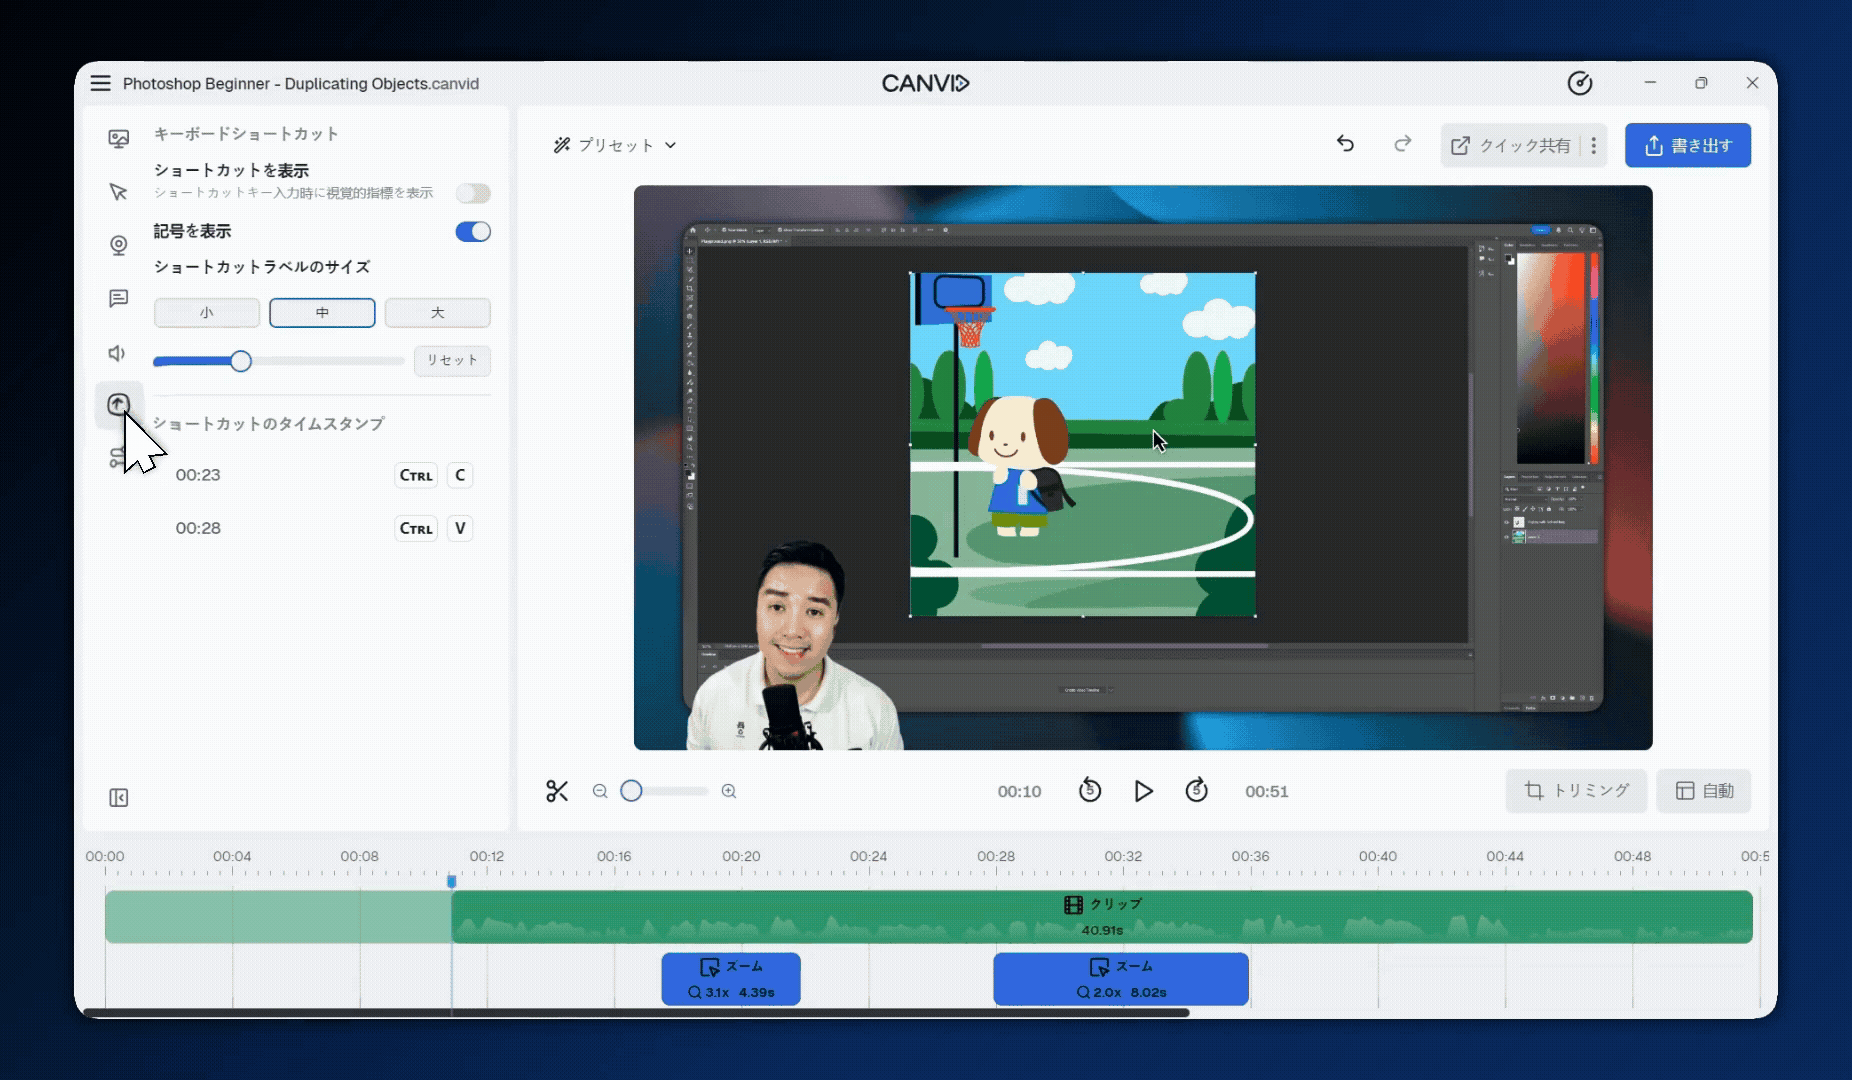This screenshot has width=1852, height=1080.
Task: Click the scissors split clip icon
Action: click(557, 791)
